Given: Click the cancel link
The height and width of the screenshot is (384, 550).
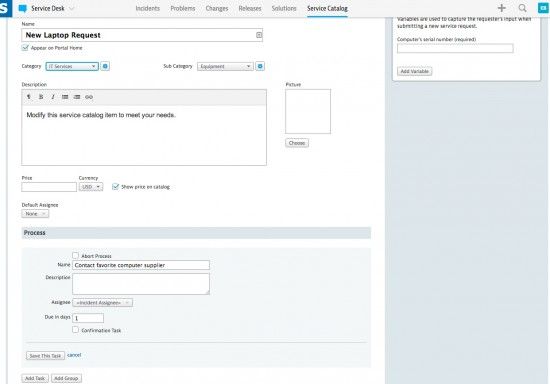Looking at the screenshot, I should pyautogui.click(x=74, y=355).
